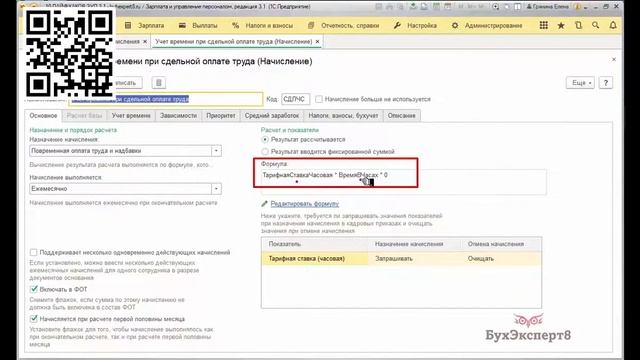Click the pencil icon beside Редактировать формулу
The image size is (640, 360).
pos(264,204)
